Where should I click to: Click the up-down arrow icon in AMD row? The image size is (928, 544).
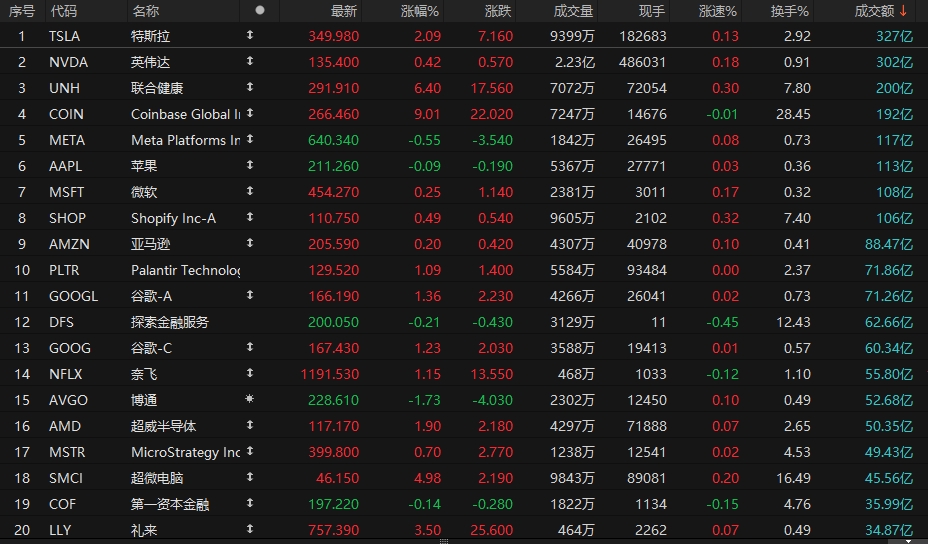click(250, 425)
